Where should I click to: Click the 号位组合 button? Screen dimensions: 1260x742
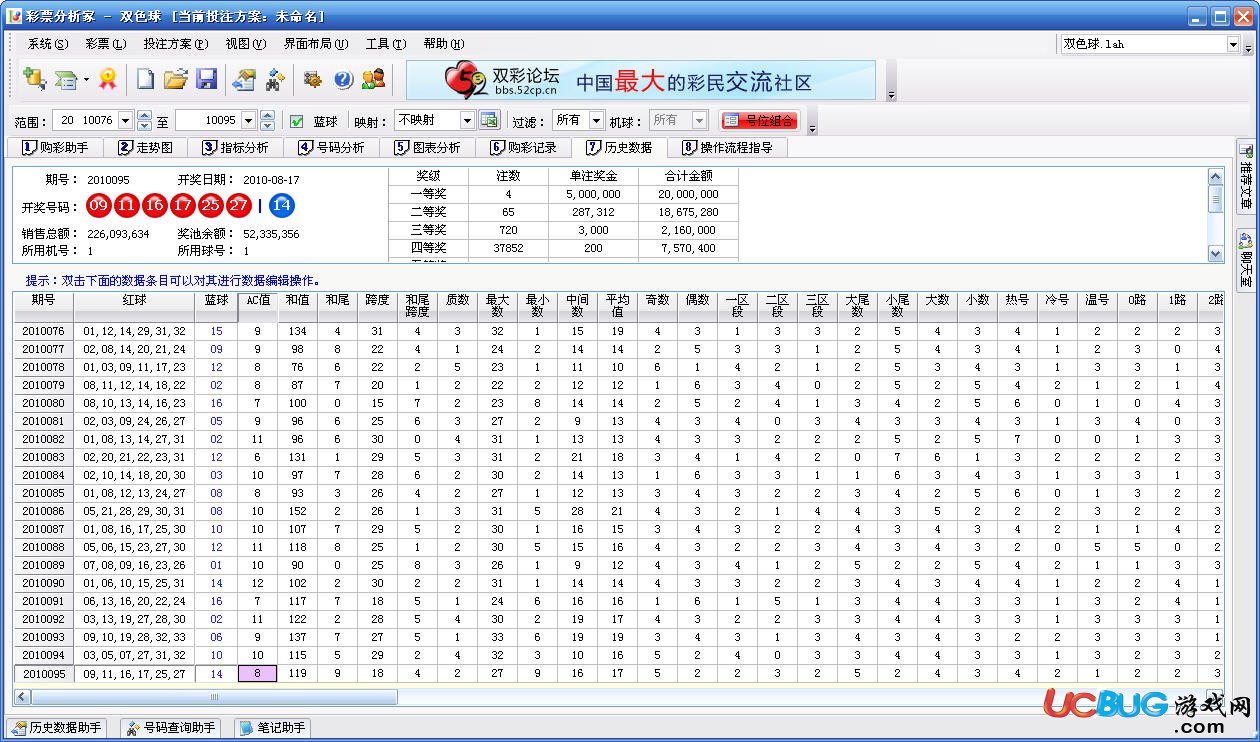[x=760, y=120]
